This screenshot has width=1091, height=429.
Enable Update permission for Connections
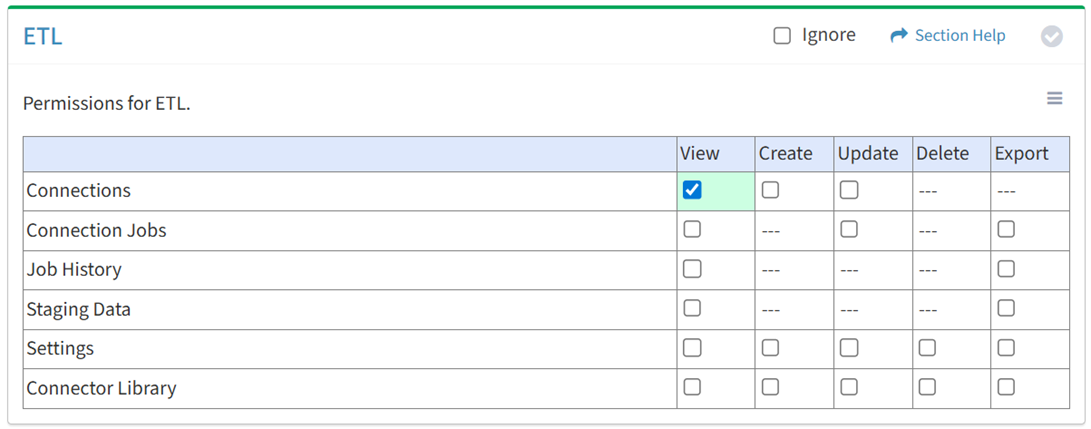pos(849,190)
